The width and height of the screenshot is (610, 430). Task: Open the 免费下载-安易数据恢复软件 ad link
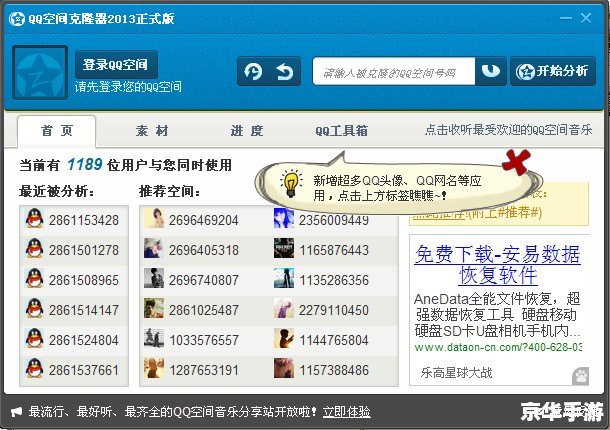click(x=498, y=265)
